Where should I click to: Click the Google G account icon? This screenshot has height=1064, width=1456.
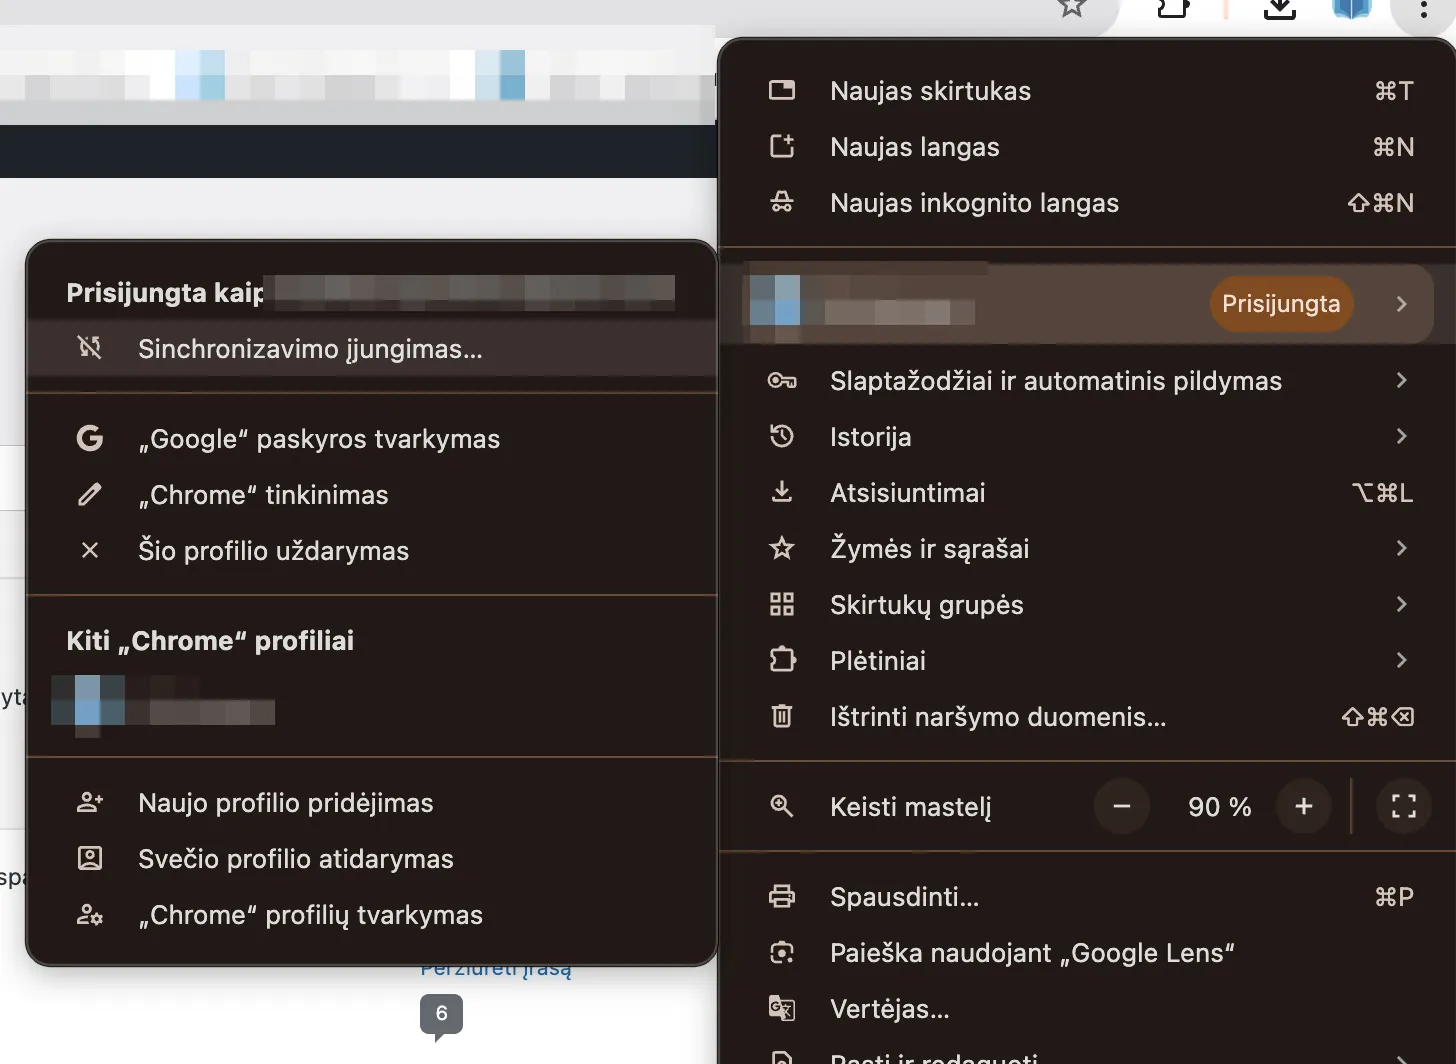pos(90,439)
